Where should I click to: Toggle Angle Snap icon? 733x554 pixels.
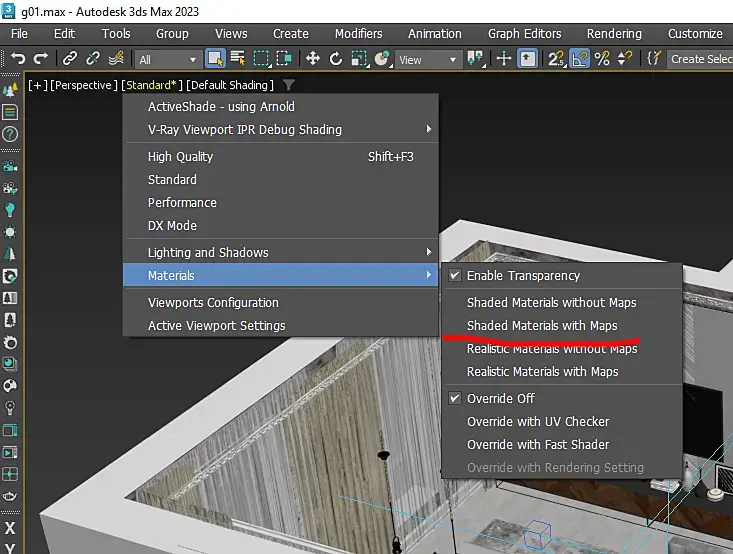(x=579, y=59)
